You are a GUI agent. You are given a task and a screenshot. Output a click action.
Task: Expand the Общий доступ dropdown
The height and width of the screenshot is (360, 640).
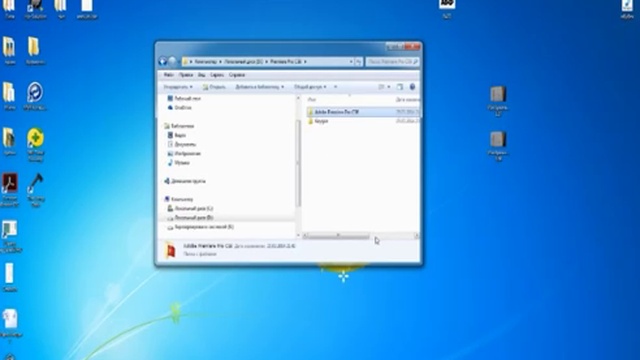pyautogui.click(x=310, y=87)
